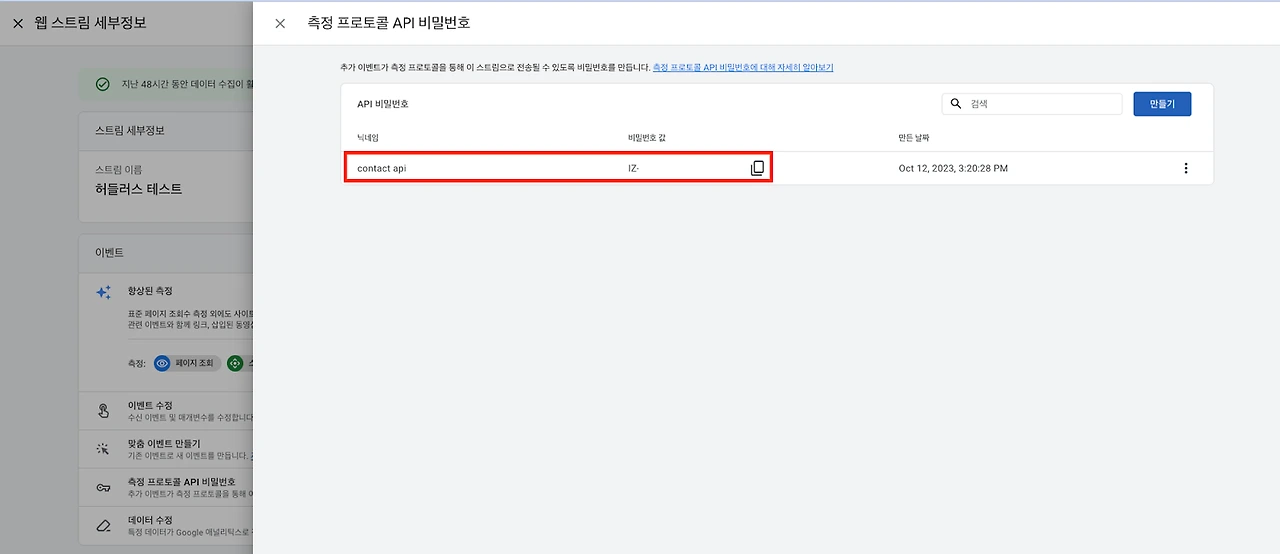Open 맞춤 이벤트 만들기 in the background page
1280x554 pixels.
(166, 449)
